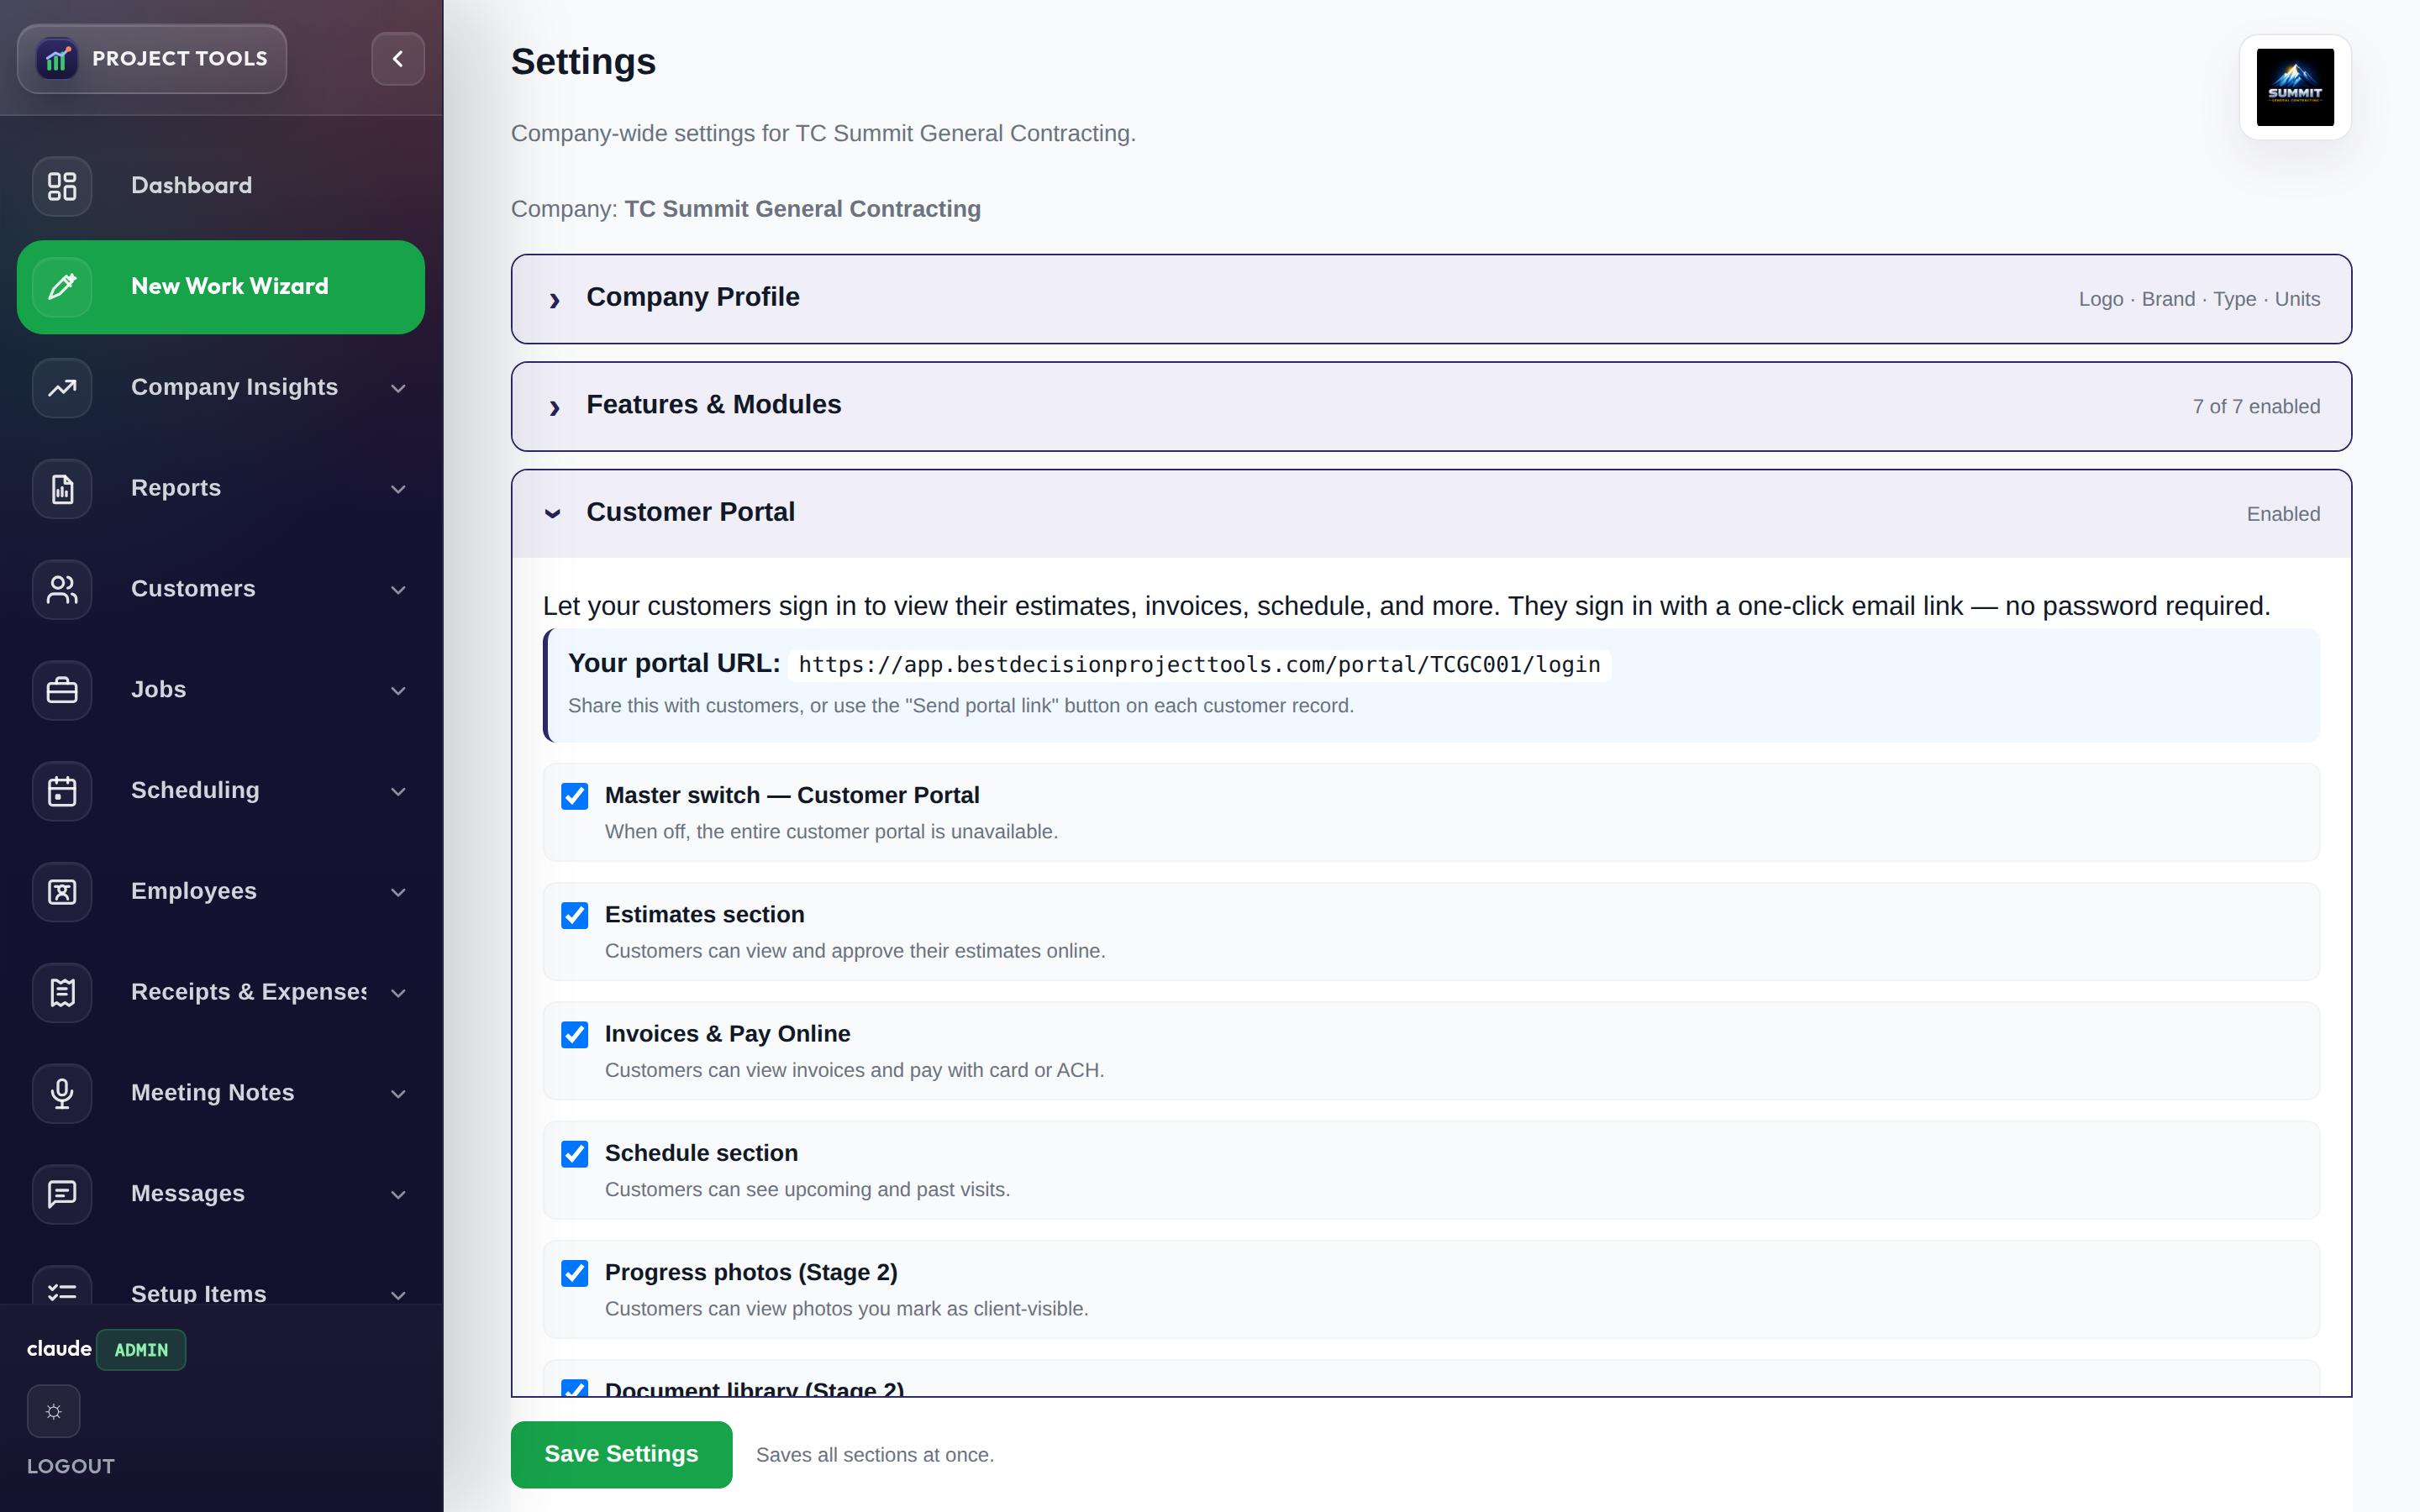Click the 'claude' username label
The height and width of the screenshot is (1512, 2420).
59,1349
